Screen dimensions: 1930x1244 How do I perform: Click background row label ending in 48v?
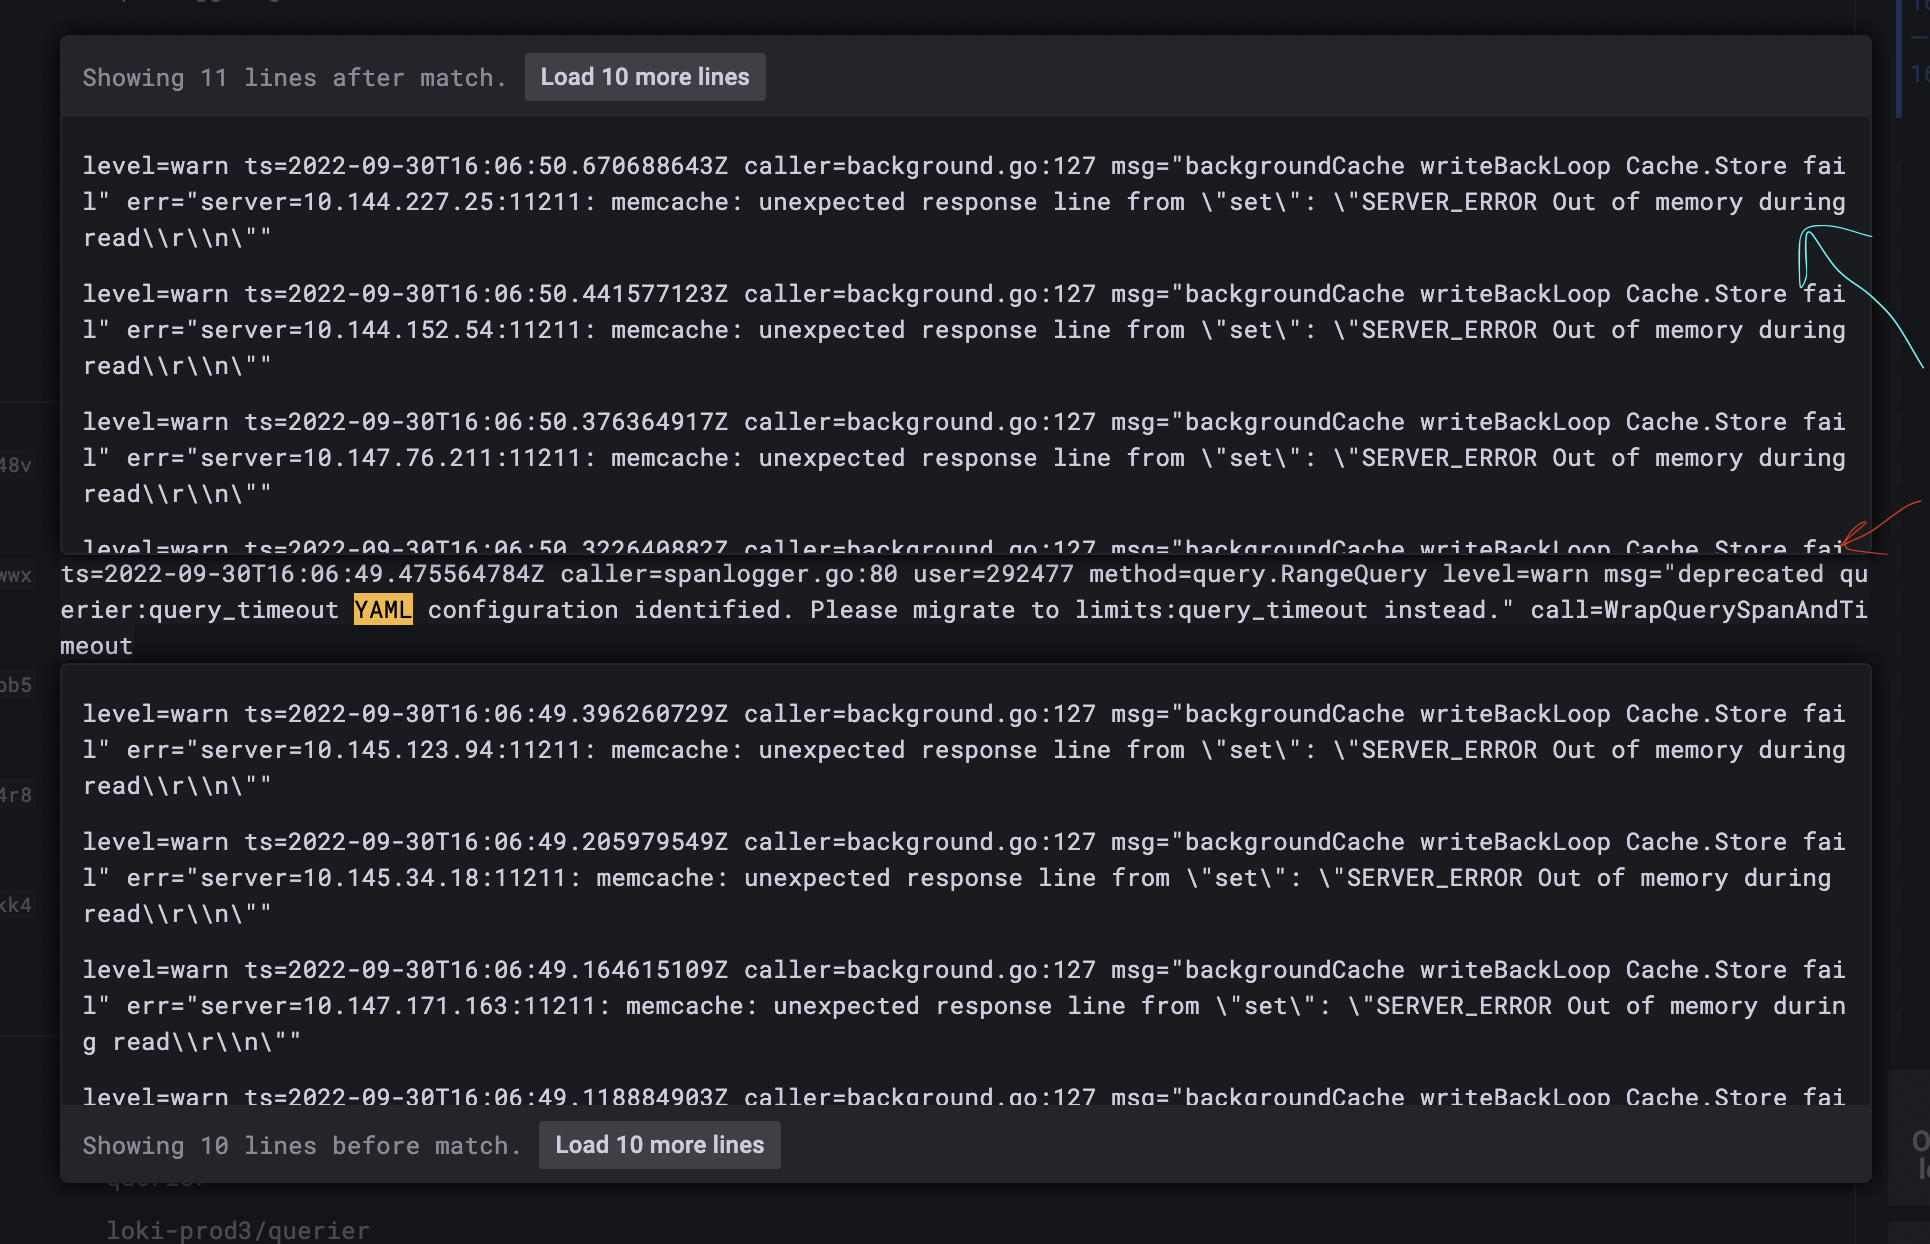click(x=16, y=465)
